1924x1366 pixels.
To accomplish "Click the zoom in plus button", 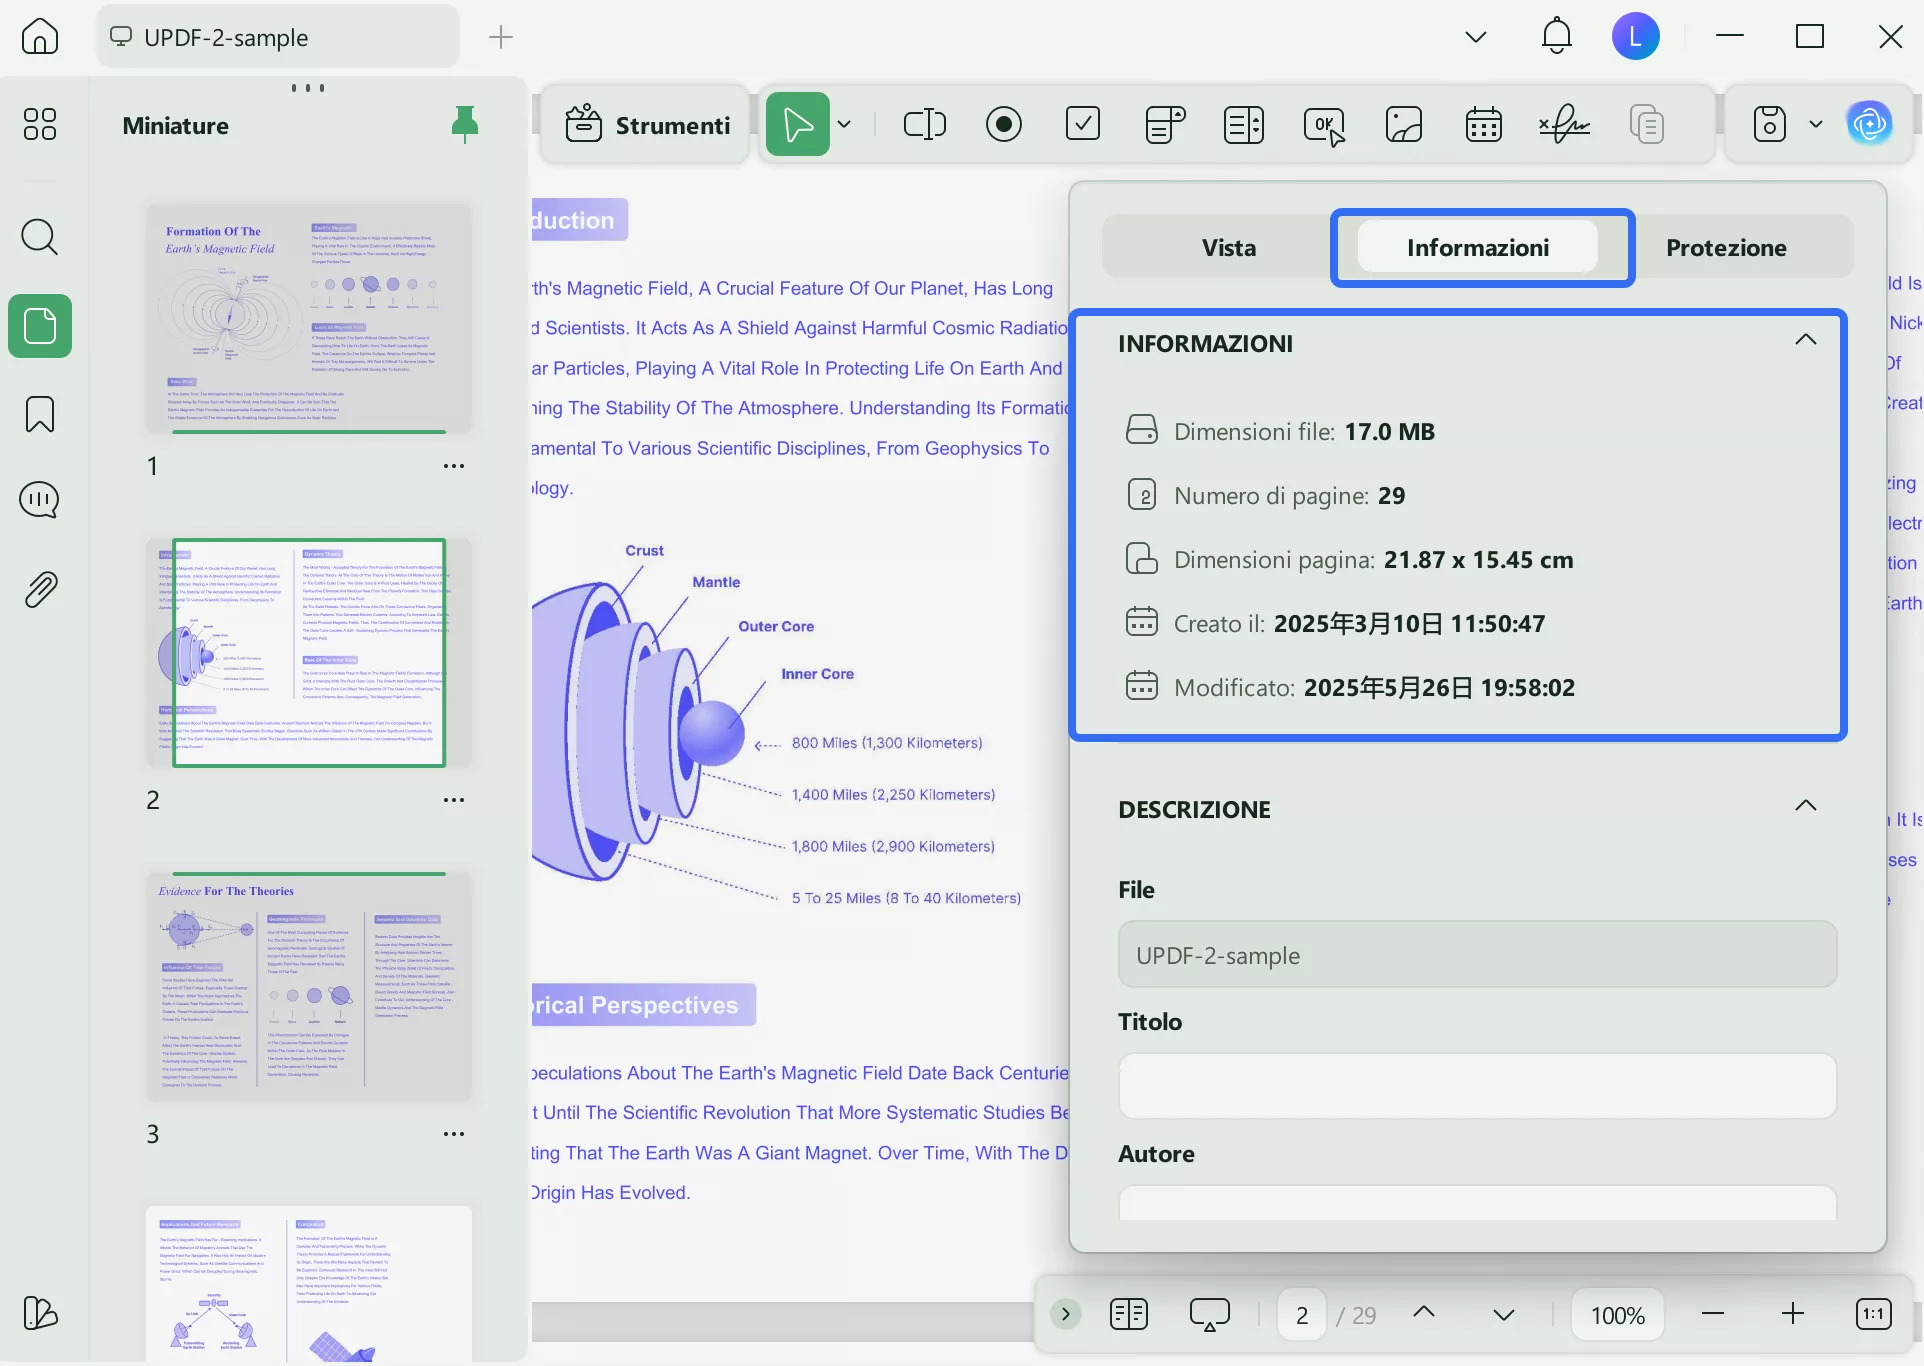I will (x=1793, y=1314).
